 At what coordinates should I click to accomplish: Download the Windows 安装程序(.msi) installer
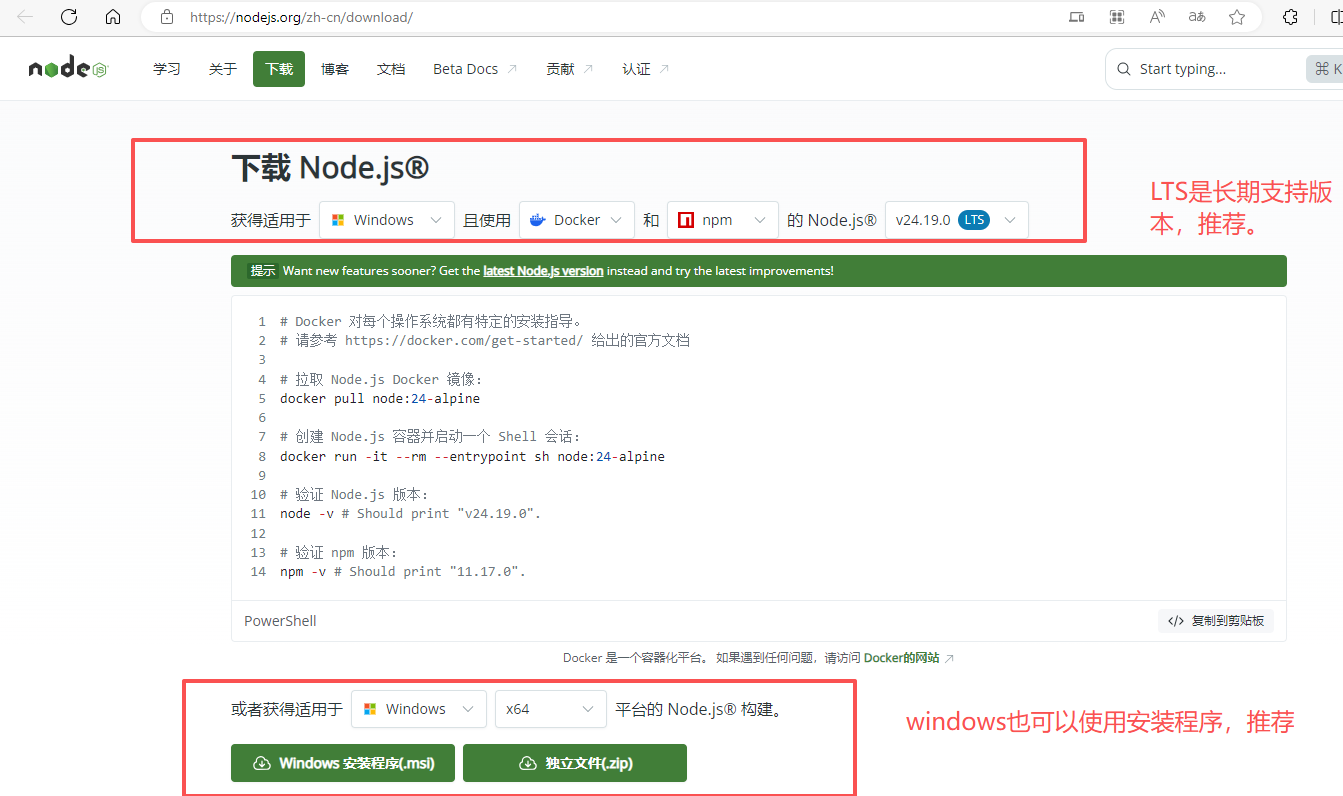click(345, 763)
